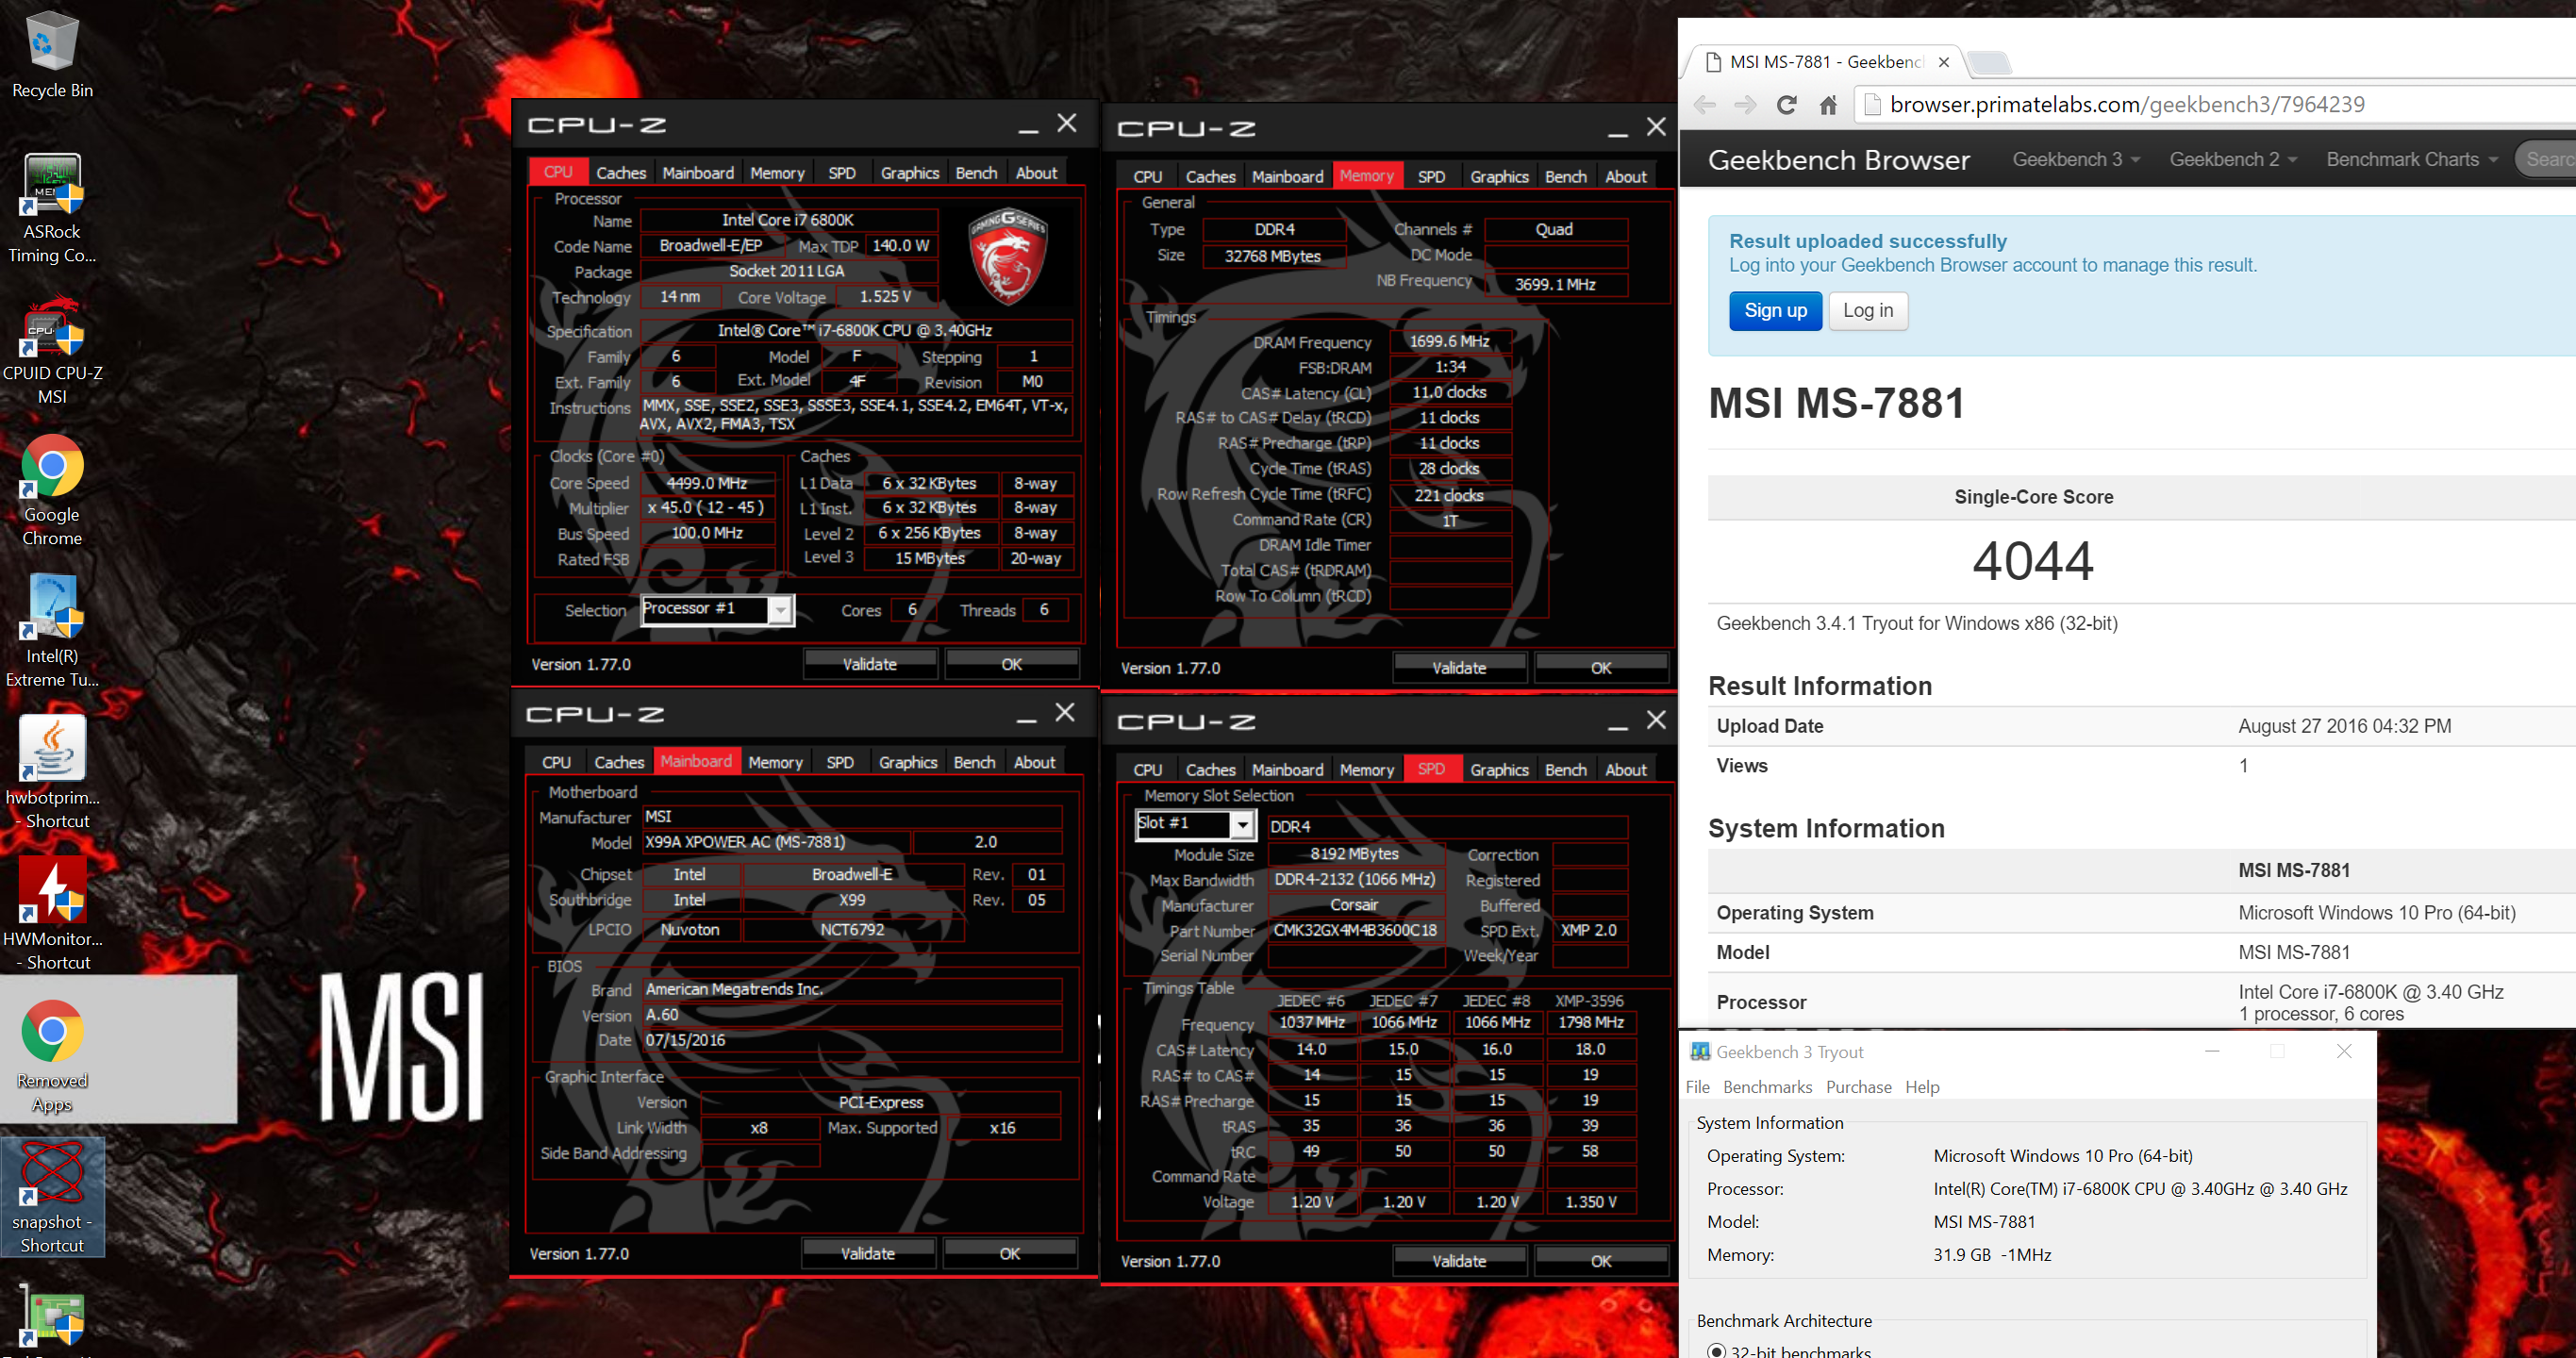Viewport: 2576px width, 1358px height.
Task: Click the BIOS date 07/15/2016 field
Action: [x=851, y=1040]
